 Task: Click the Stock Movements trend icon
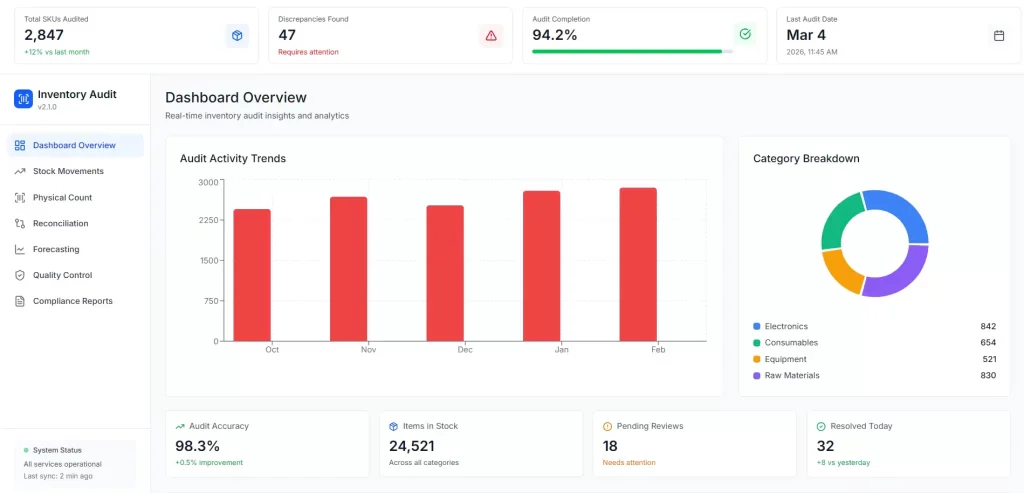click(20, 171)
